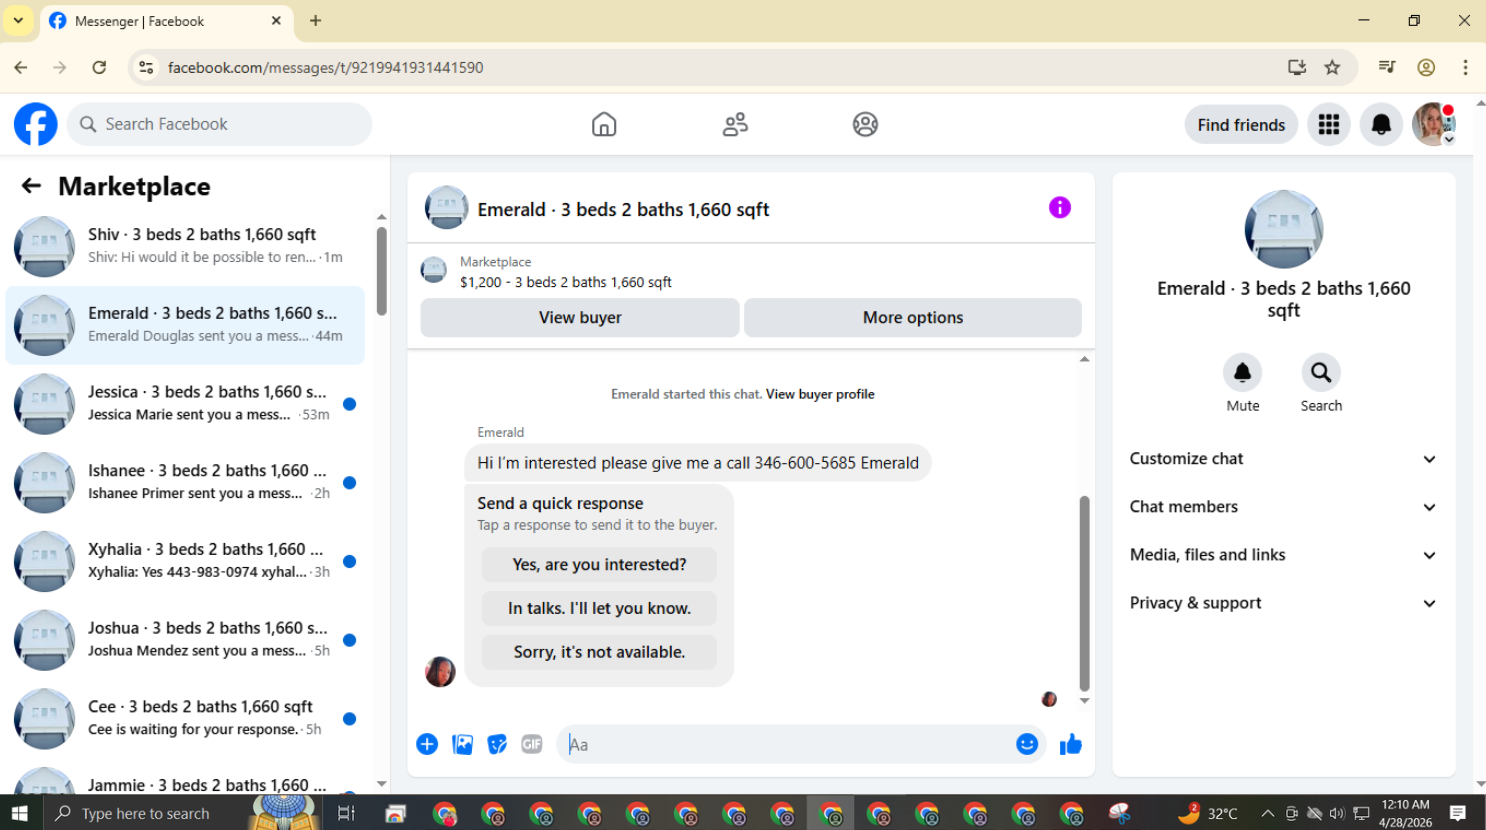This screenshot has height=830, width=1486.
Task: Open Chrome profile icon
Action: (x=1426, y=67)
